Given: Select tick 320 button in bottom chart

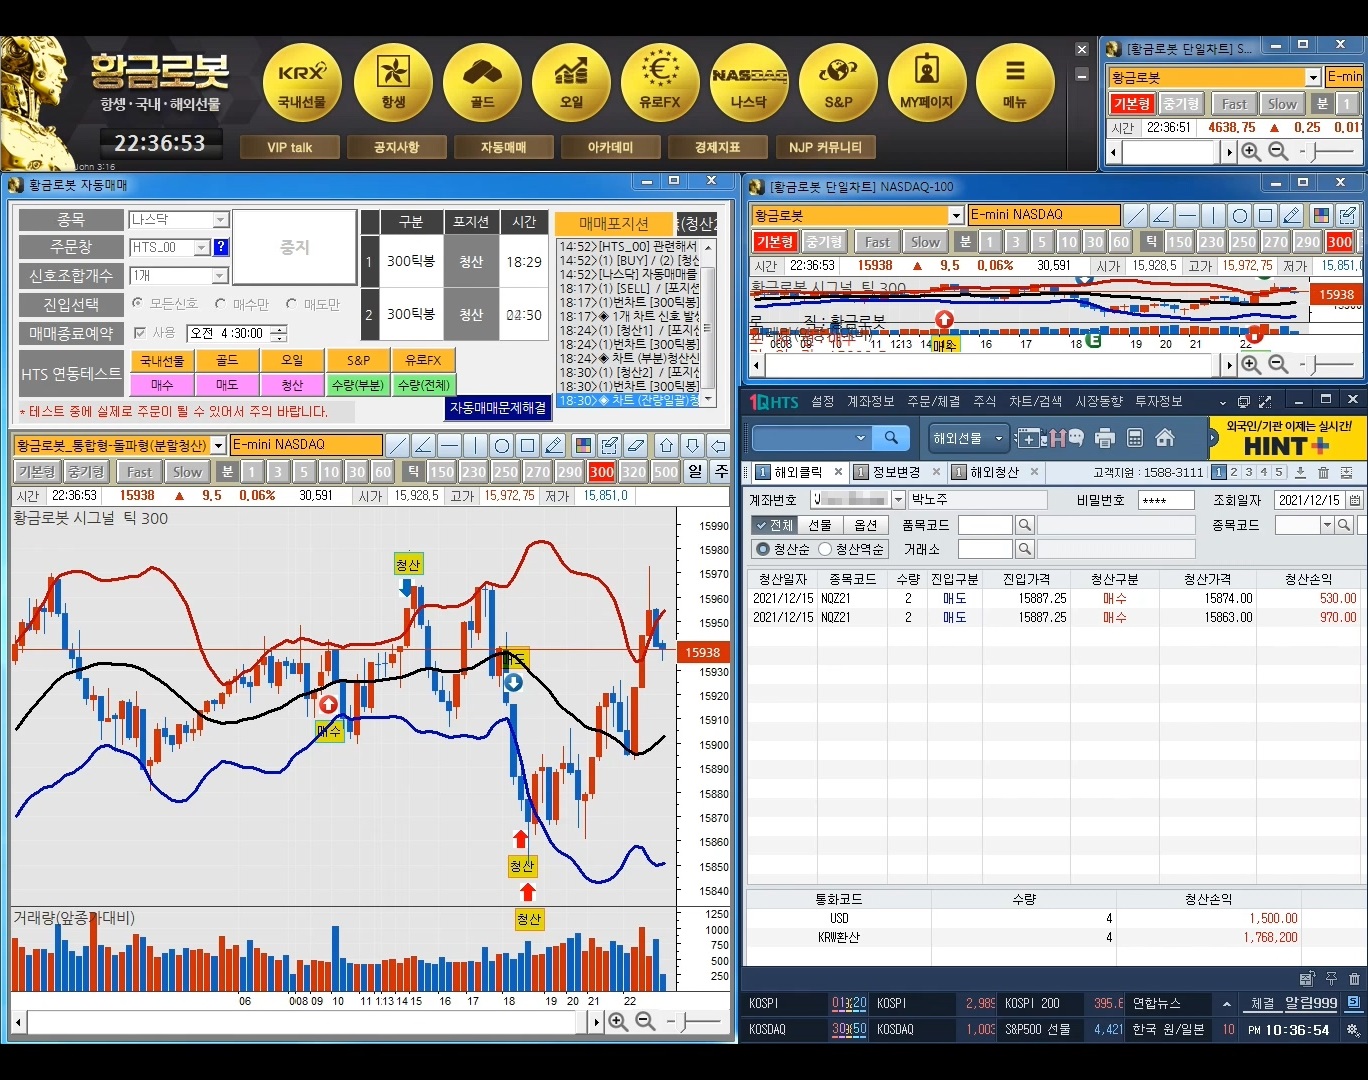Looking at the screenshot, I should point(633,472).
